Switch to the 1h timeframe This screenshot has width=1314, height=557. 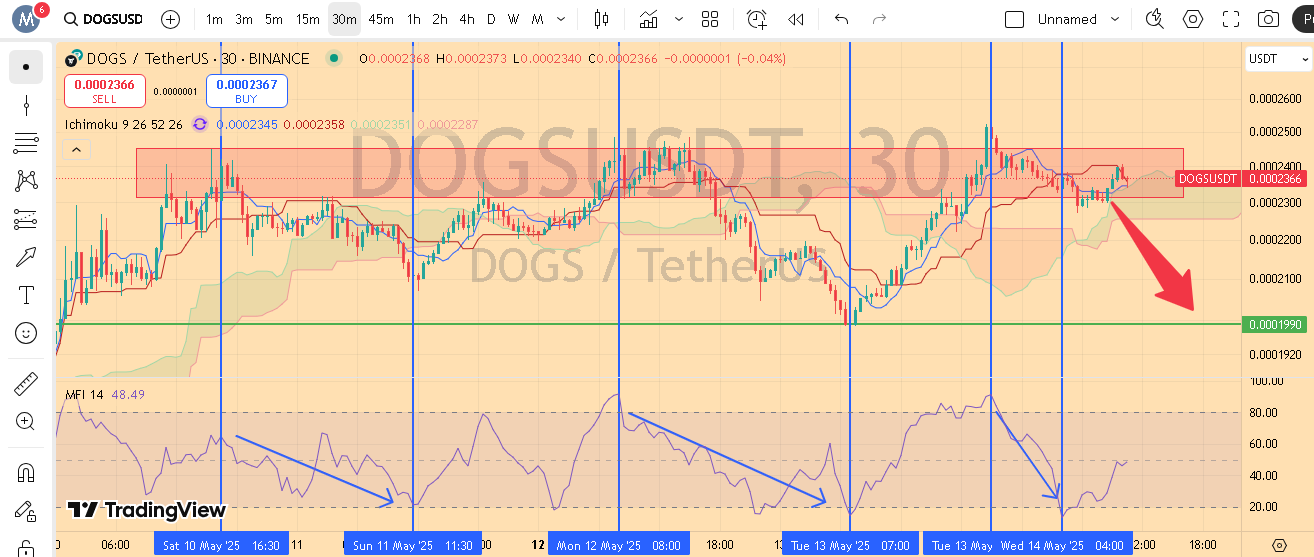414,19
